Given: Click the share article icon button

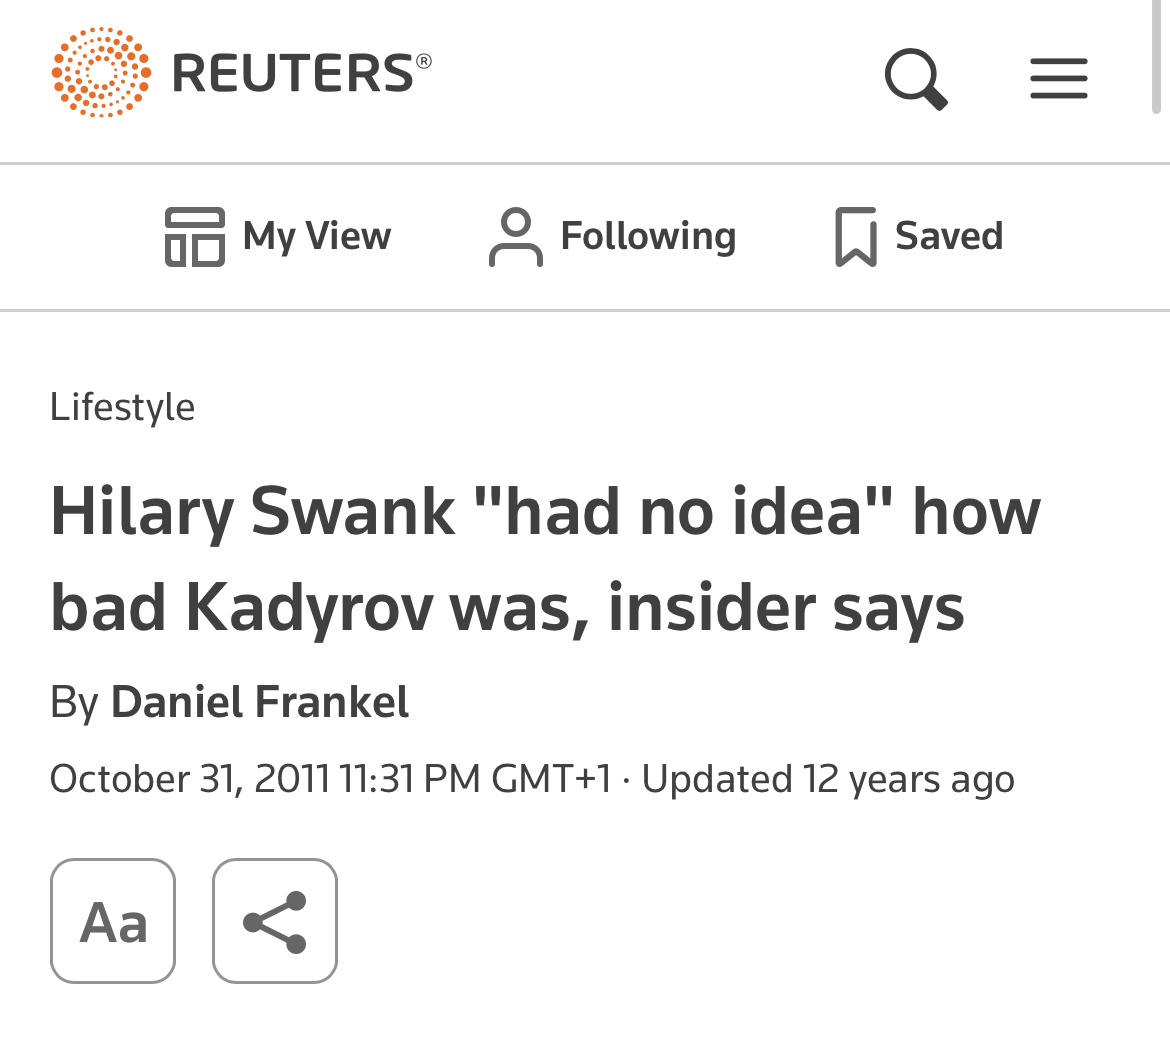Looking at the screenshot, I should coord(275,921).
